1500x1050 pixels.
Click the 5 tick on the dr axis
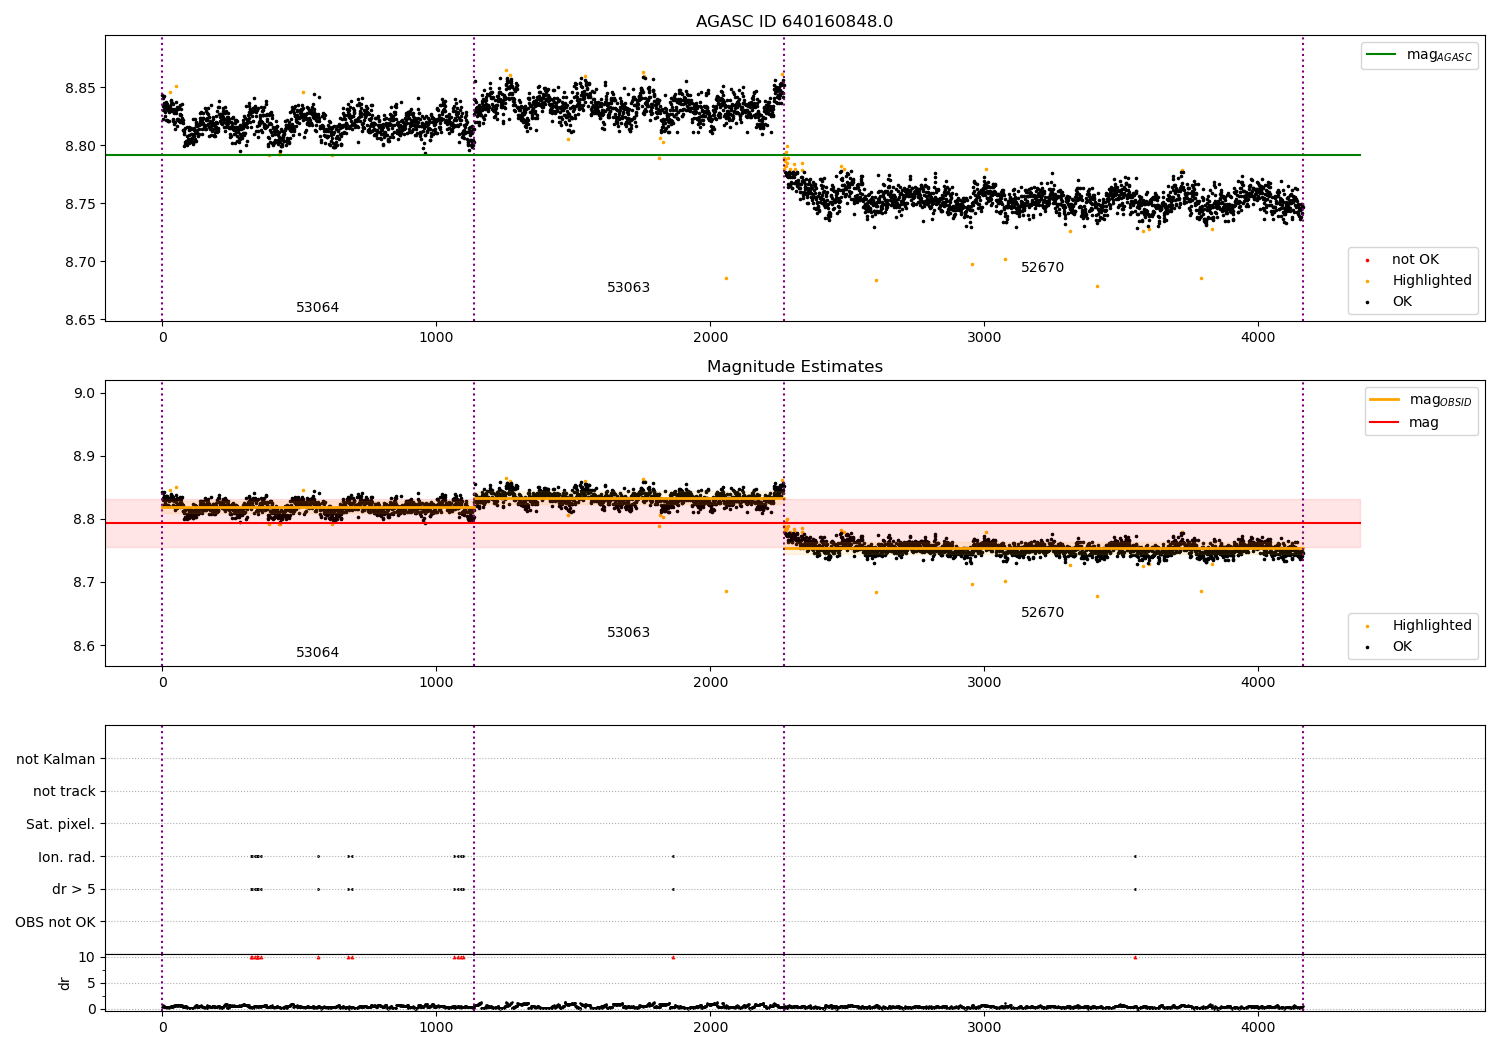(x=91, y=983)
